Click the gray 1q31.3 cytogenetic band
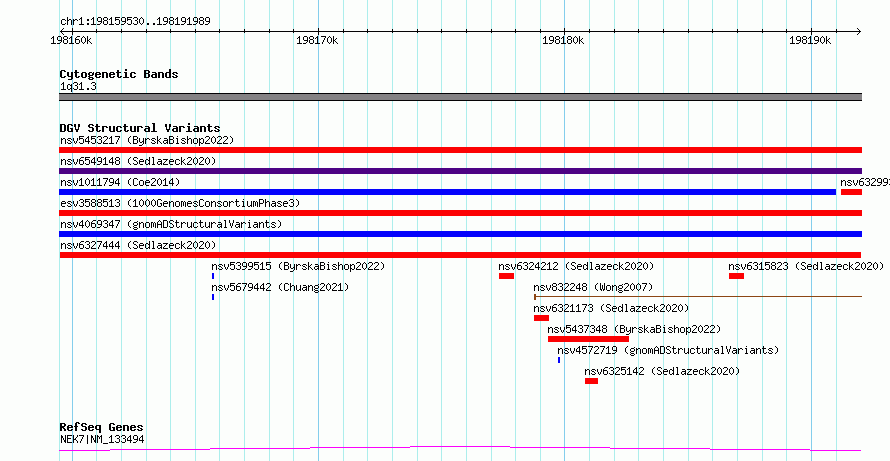Image resolution: width=890 pixels, height=461 pixels. point(460,97)
